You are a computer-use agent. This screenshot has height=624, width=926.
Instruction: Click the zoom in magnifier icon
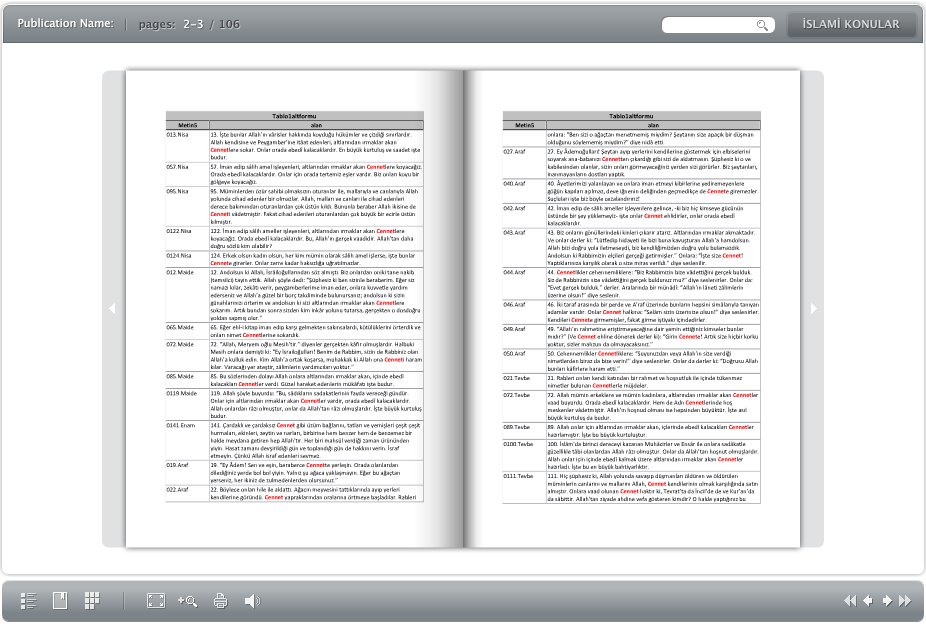tap(187, 601)
